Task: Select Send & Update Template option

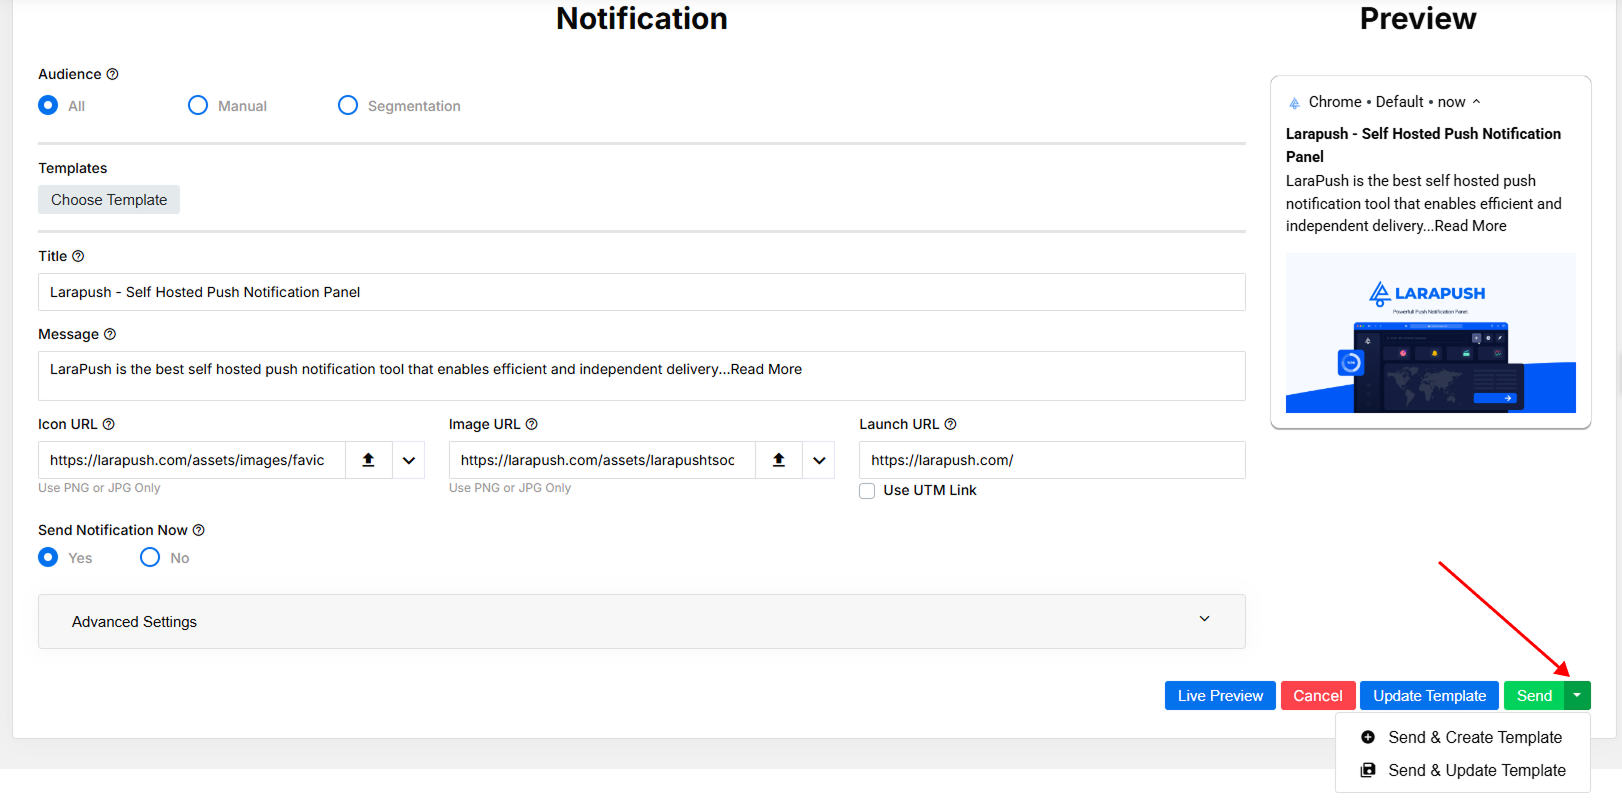Action: pos(1463,770)
